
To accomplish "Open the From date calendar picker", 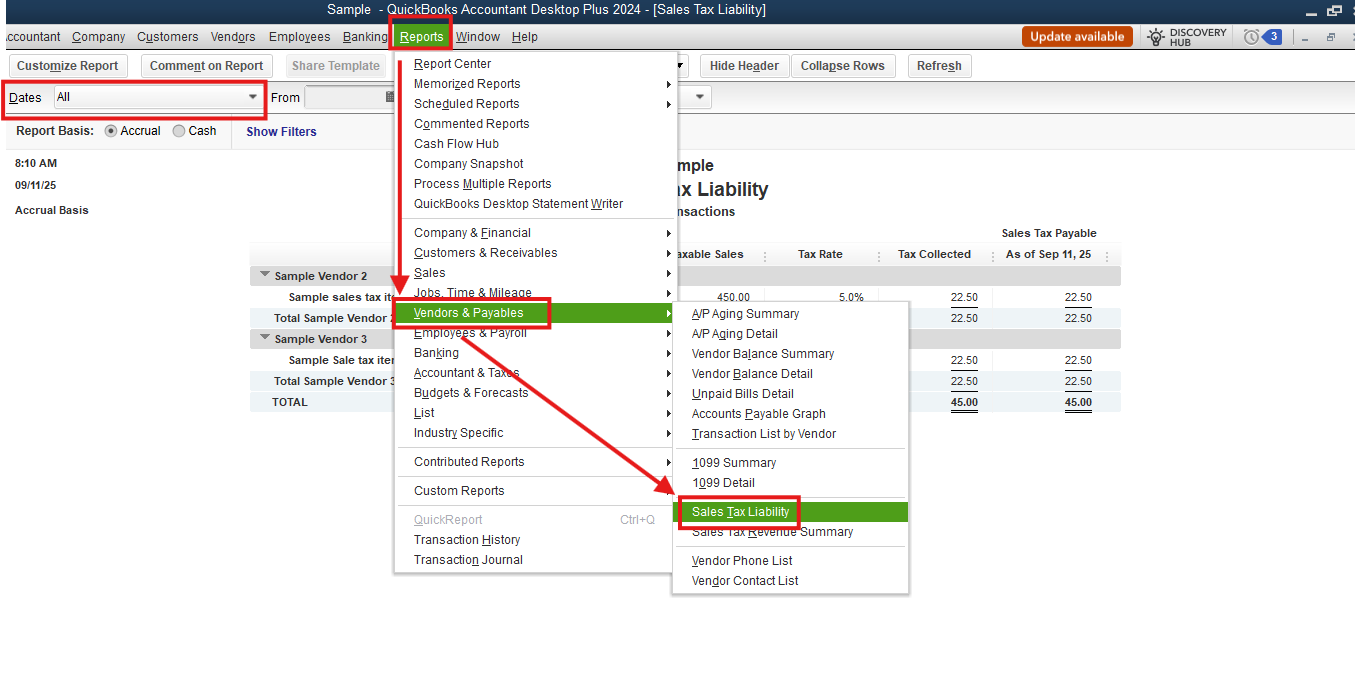I will (x=390, y=97).
